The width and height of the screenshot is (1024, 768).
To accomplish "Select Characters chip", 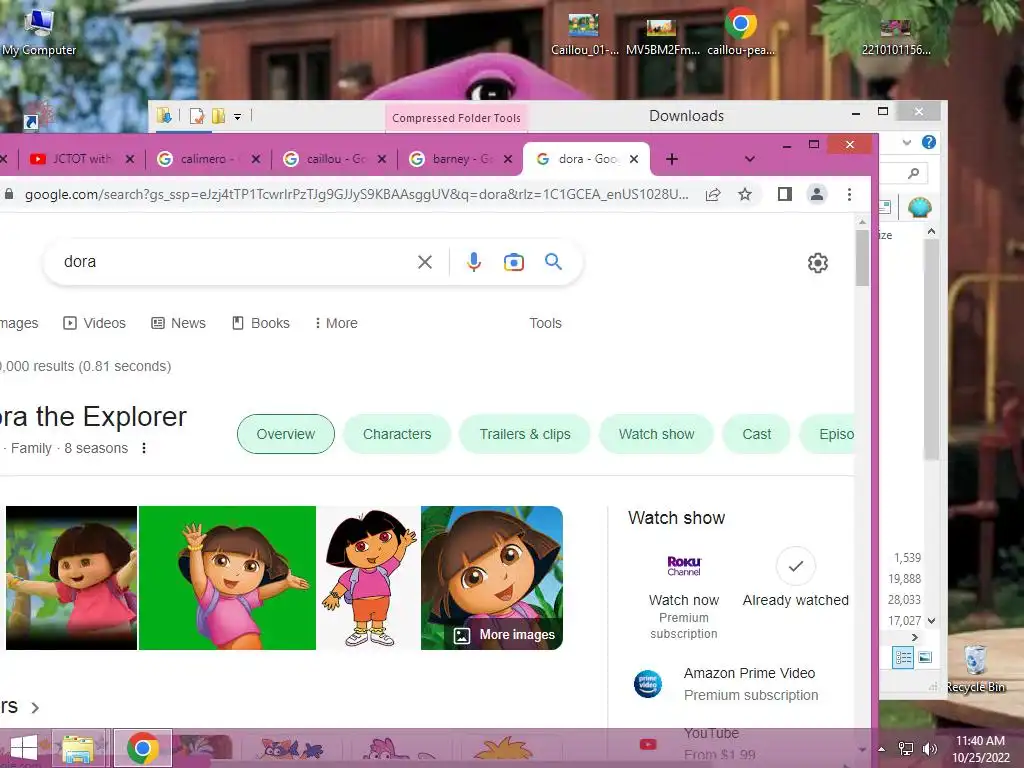I will click(397, 434).
